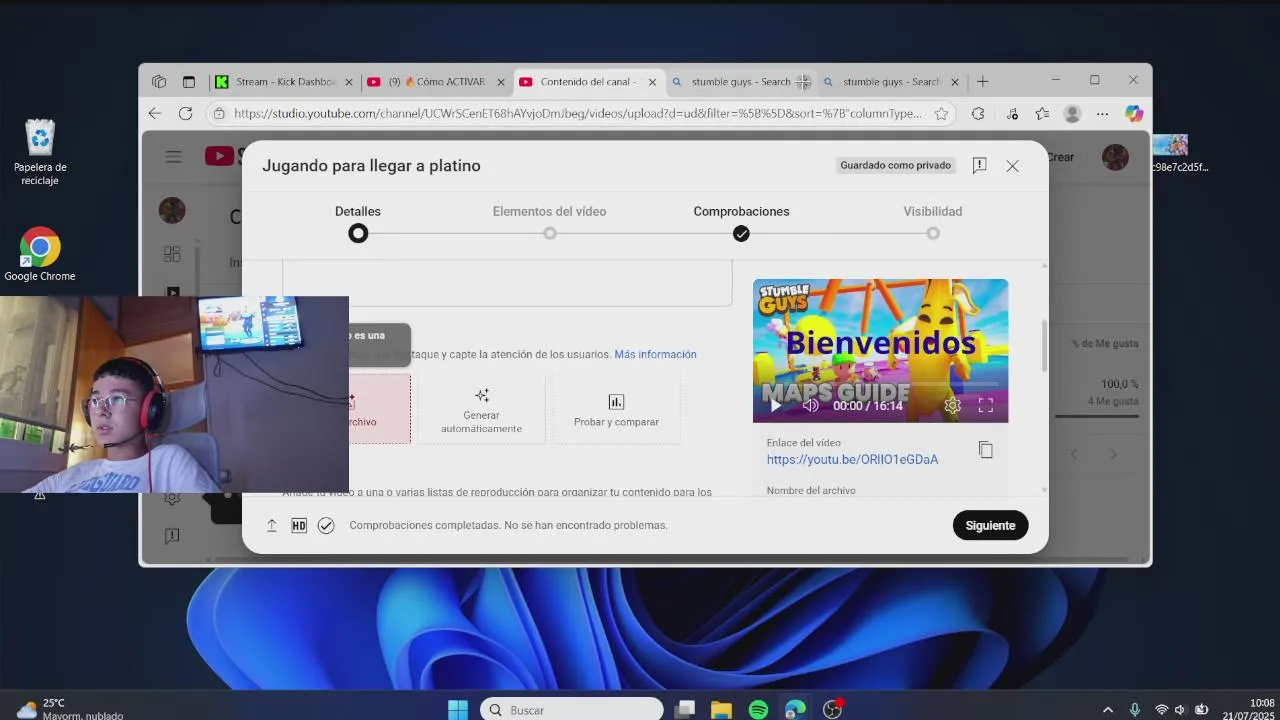Viewport: 1280px width, 720px height.
Task: Click the browser address bar URL
Action: coord(578,114)
